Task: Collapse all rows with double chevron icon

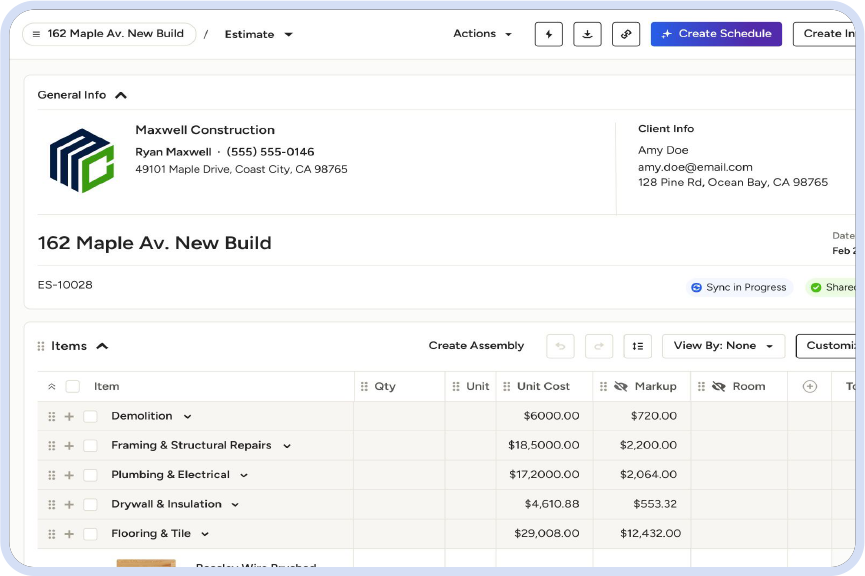Action: click(x=52, y=386)
